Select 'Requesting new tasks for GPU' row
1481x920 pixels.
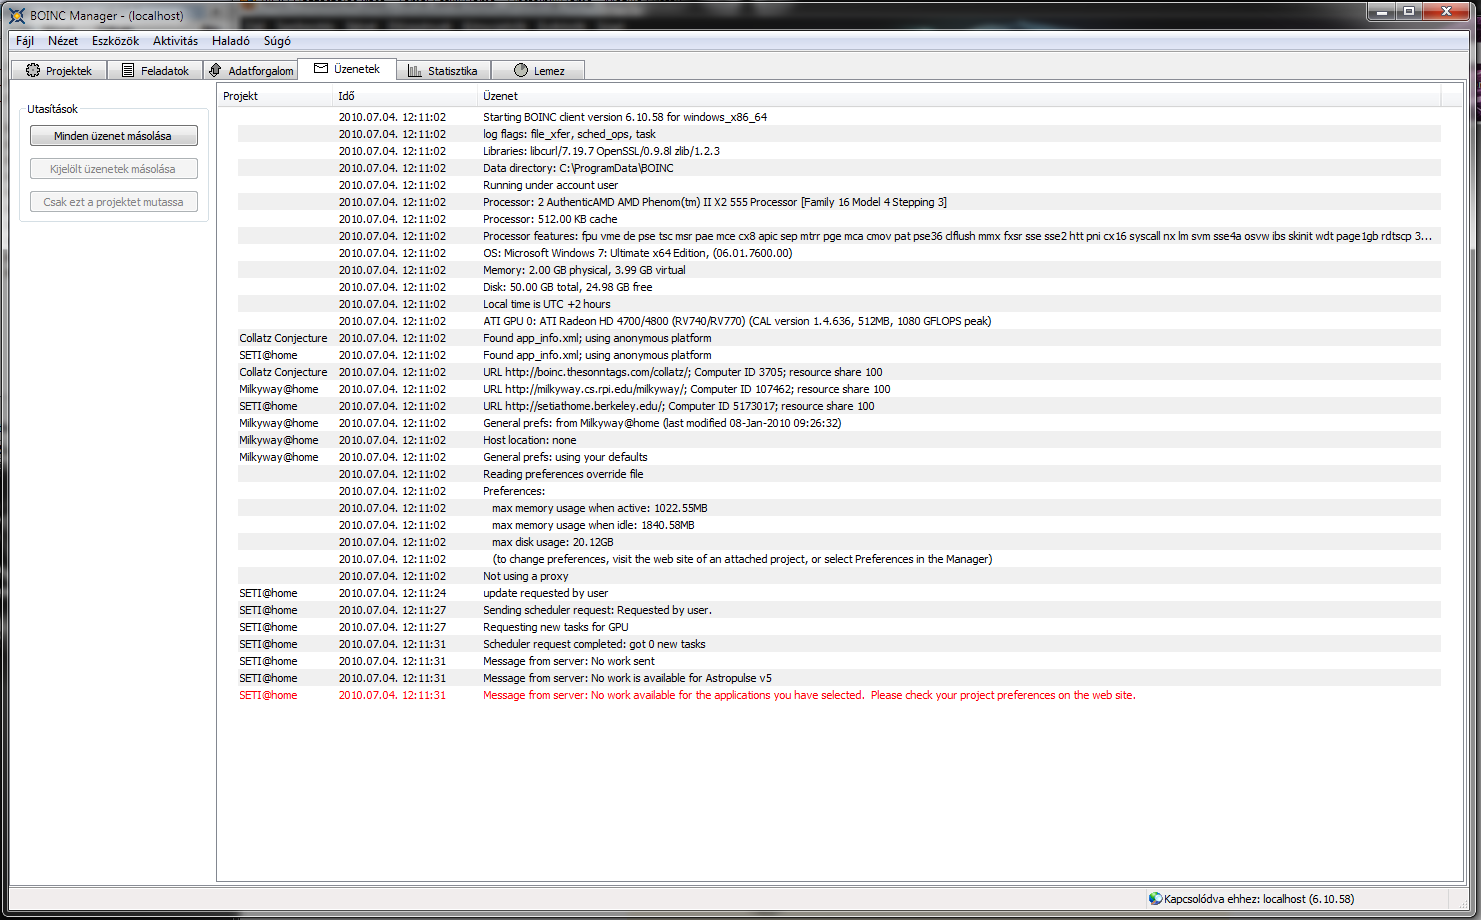click(839, 627)
